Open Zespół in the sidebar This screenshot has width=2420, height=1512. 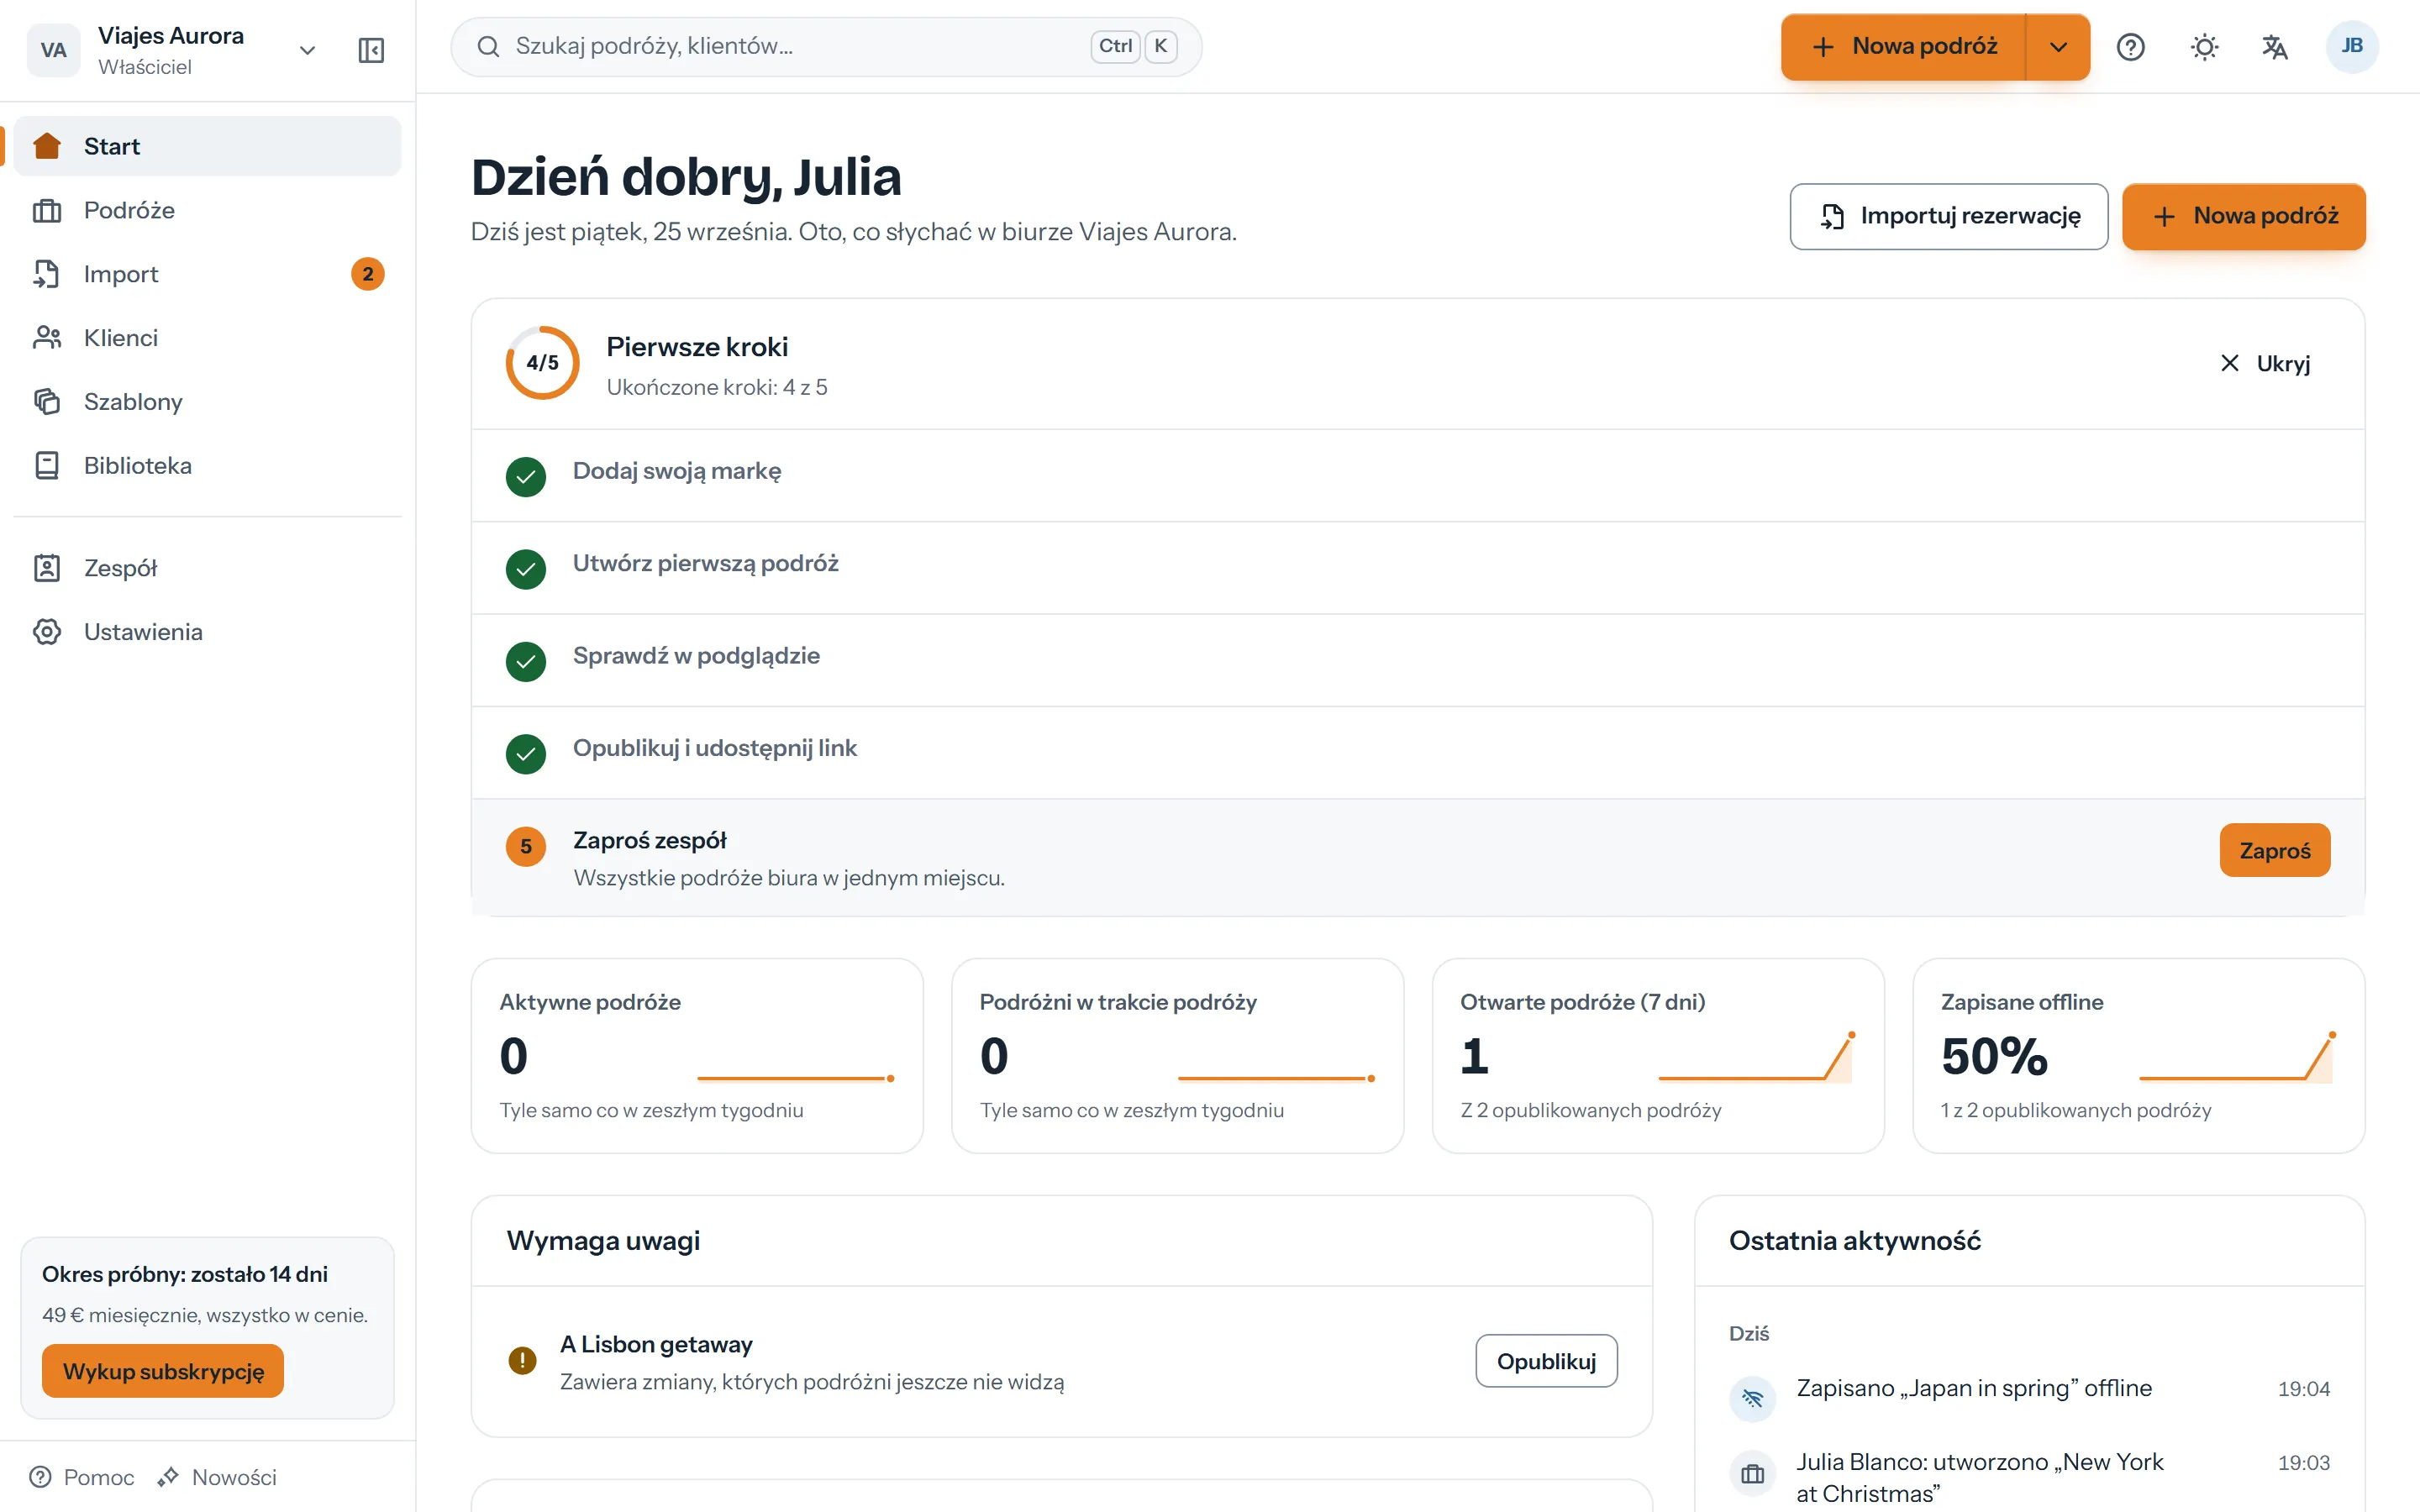[208, 568]
